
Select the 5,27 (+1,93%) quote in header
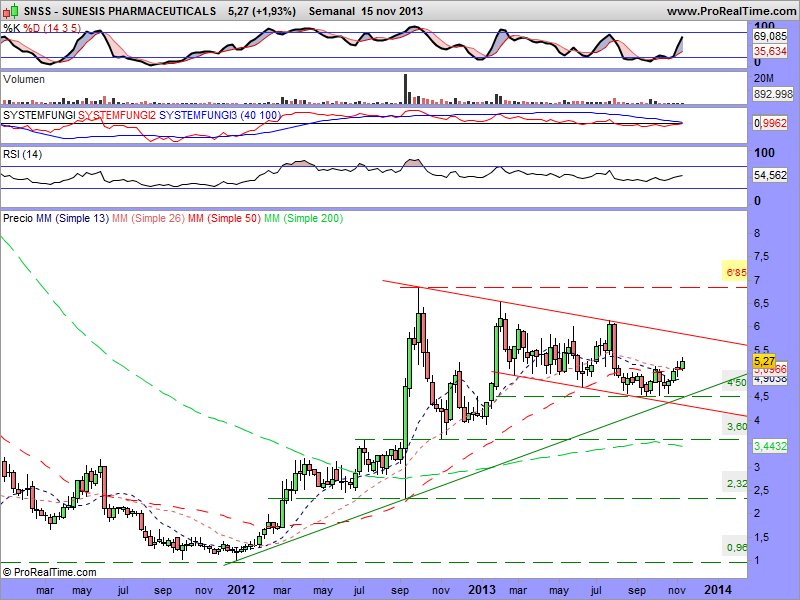tap(262, 11)
